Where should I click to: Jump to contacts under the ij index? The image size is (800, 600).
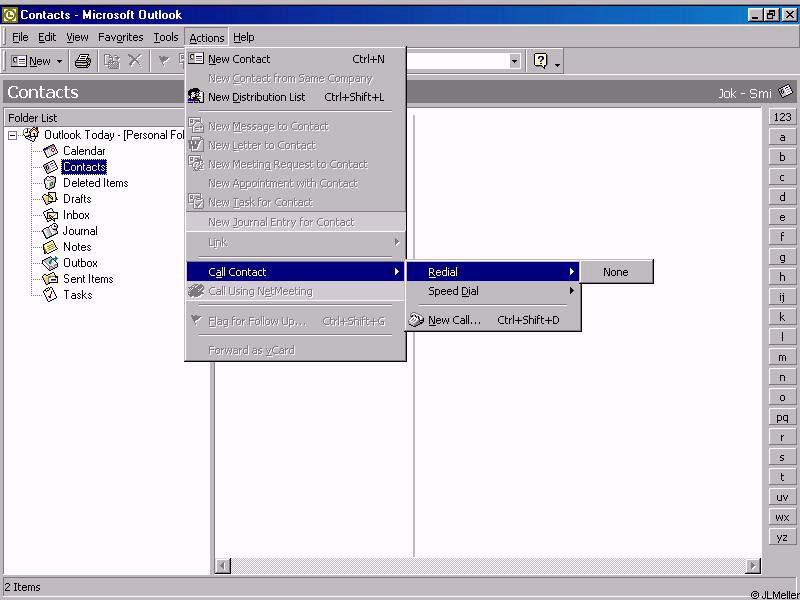pyautogui.click(x=782, y=297)
